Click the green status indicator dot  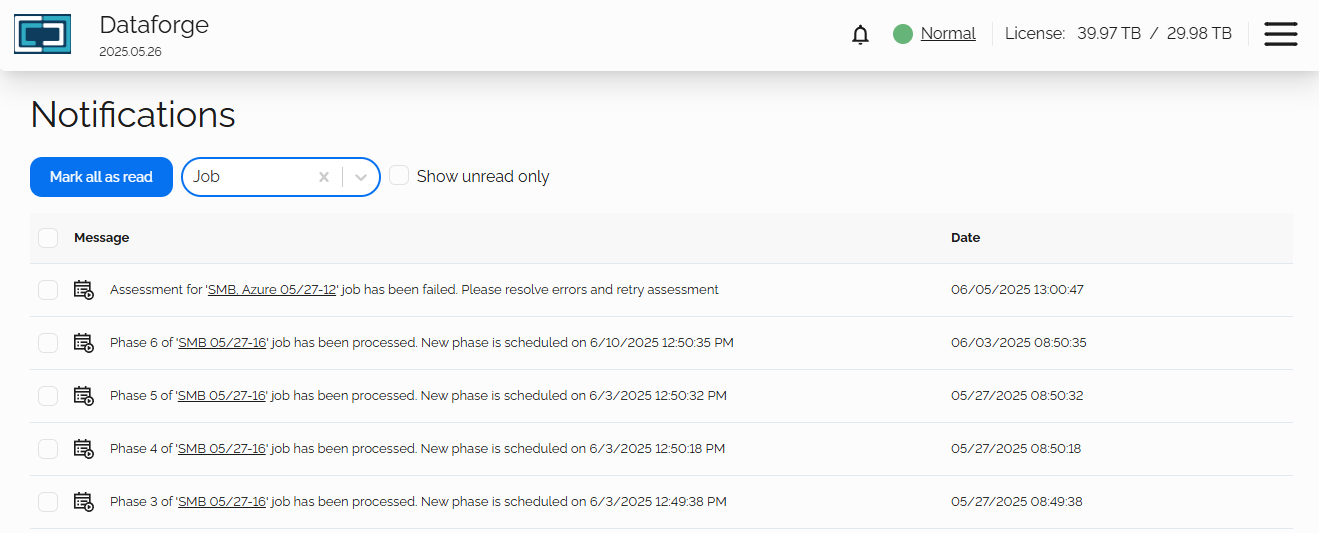(x=903, y=34)
